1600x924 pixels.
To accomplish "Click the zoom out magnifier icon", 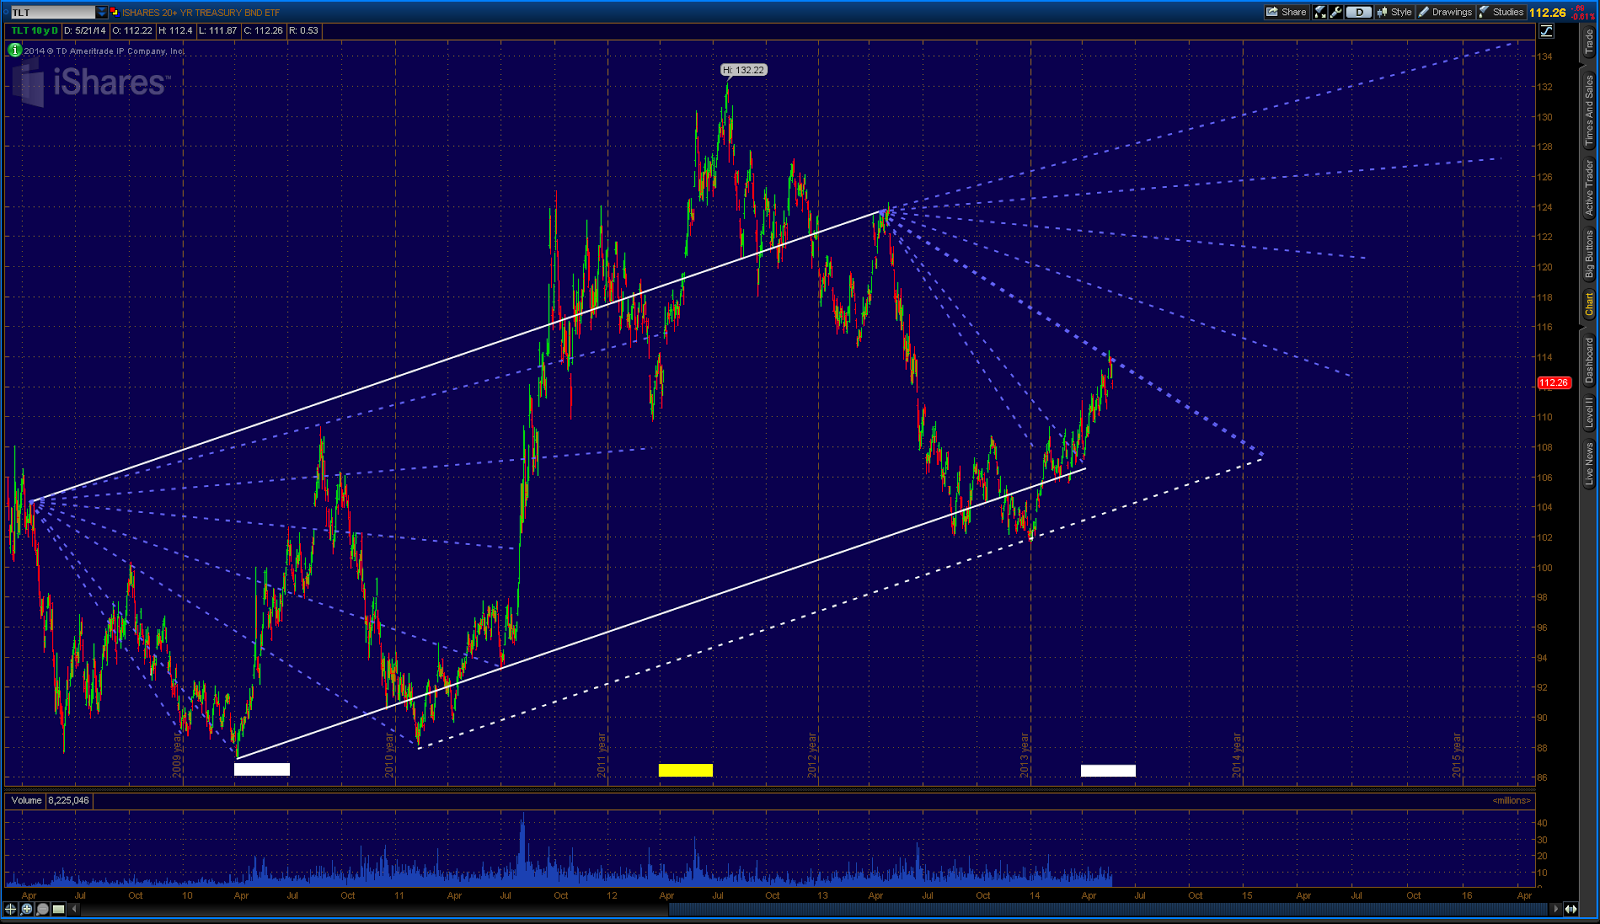I will point(42,909).
